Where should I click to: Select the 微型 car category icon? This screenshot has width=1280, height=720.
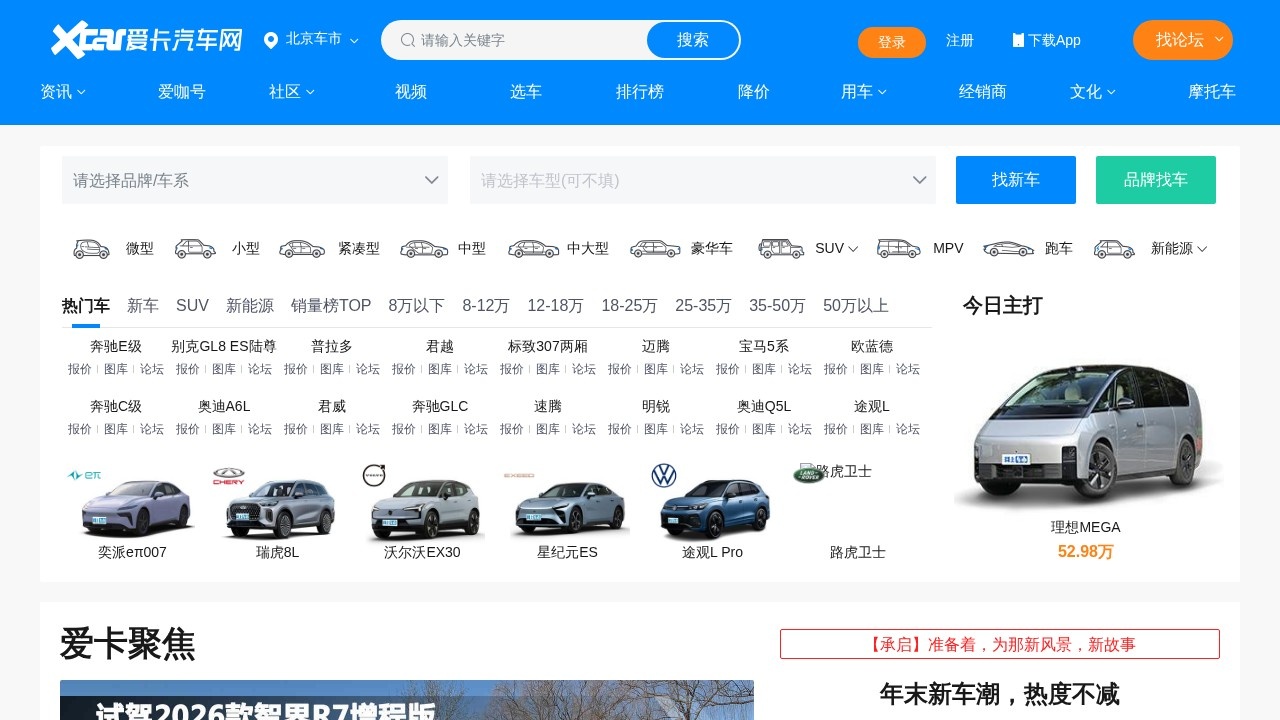[x=91, y=248]
